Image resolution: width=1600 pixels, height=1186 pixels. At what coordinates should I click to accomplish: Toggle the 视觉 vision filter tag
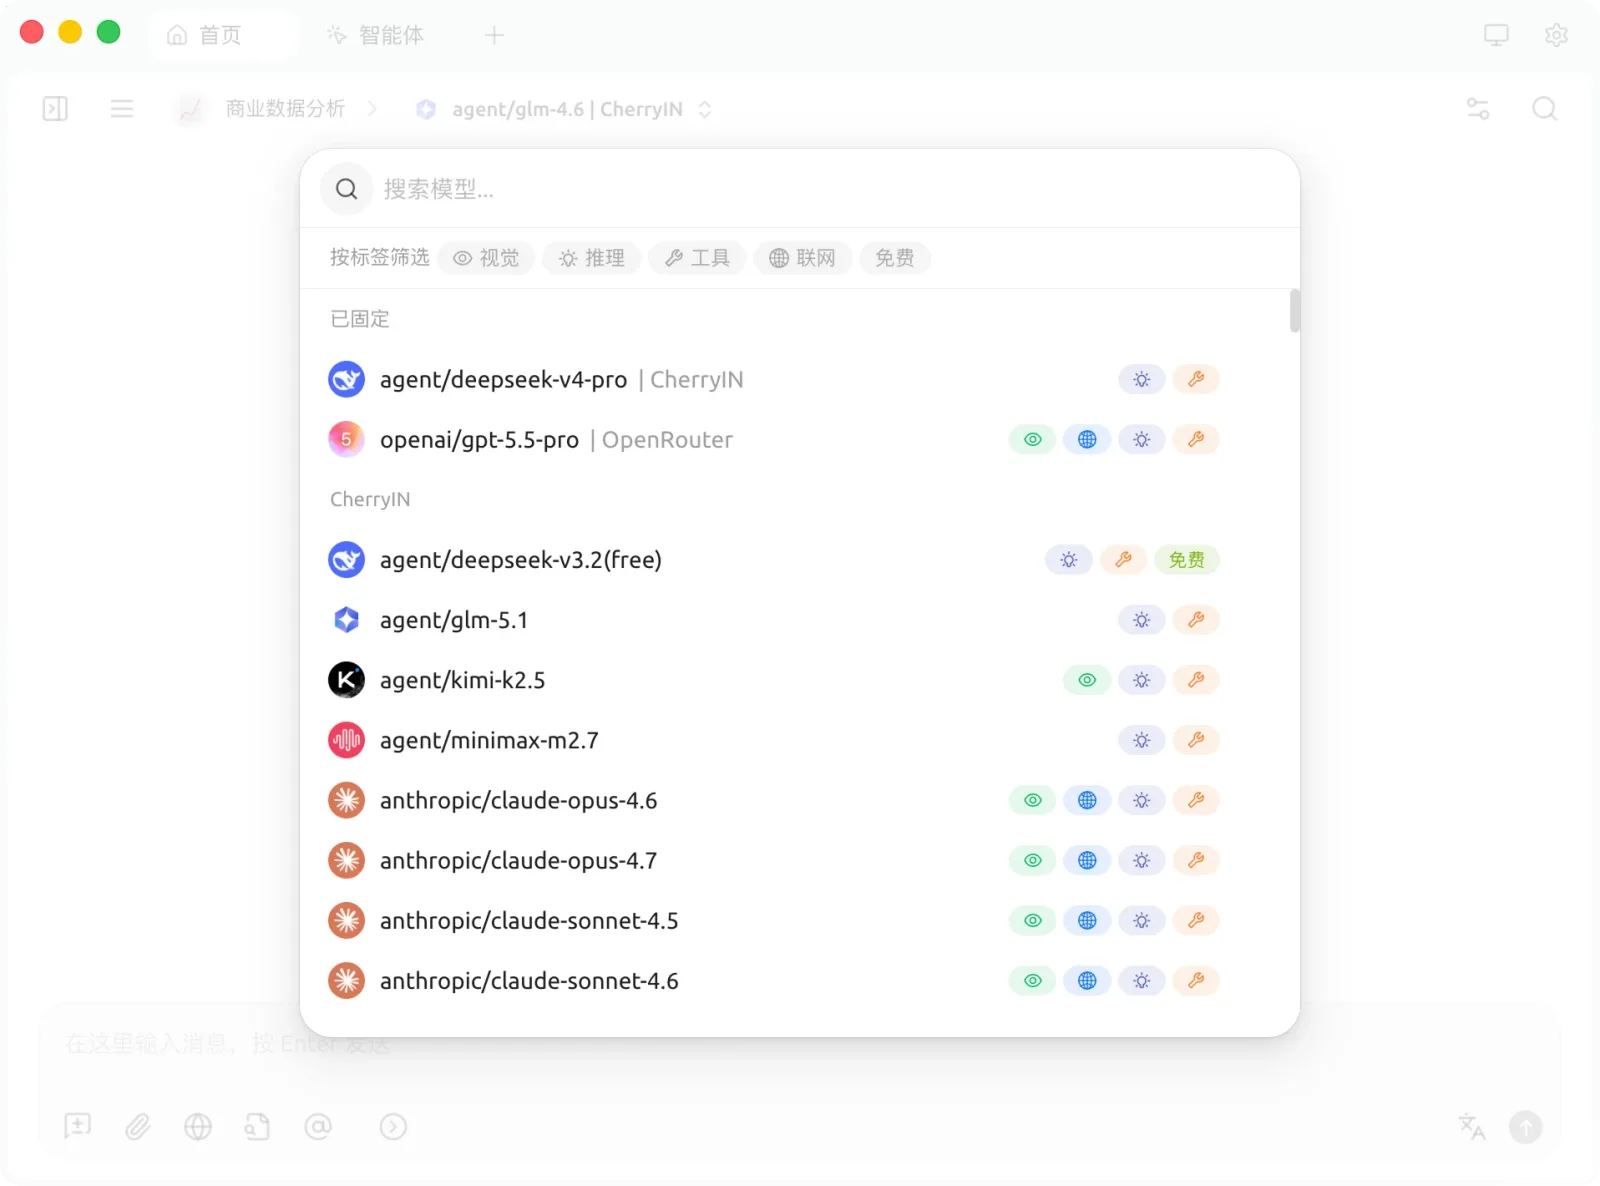(487, 258)
